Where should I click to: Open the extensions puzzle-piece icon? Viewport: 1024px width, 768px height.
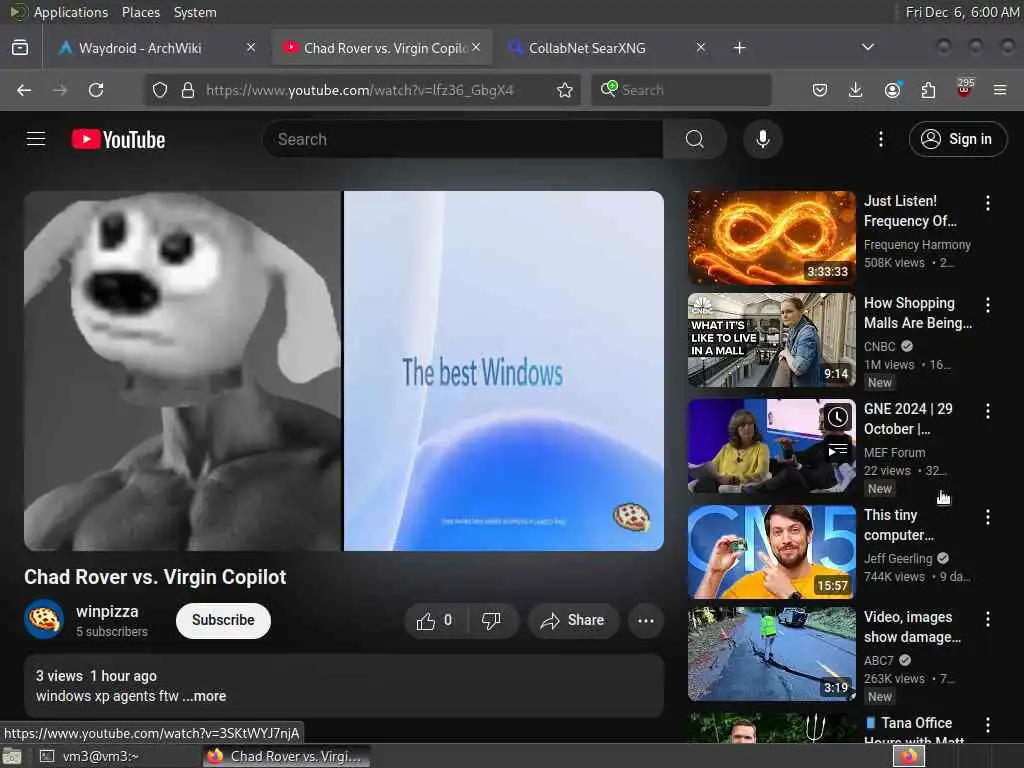[928, 90]
